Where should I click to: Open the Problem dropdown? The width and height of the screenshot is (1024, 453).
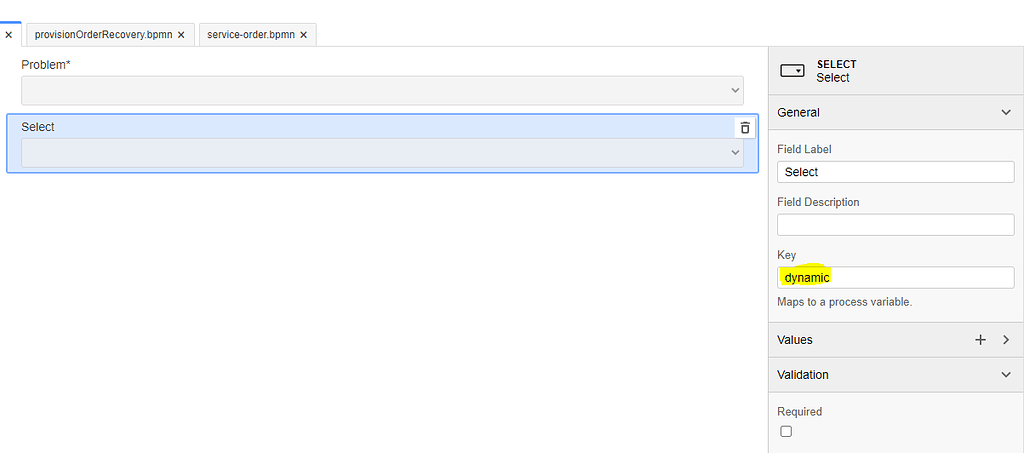point(382,91)
